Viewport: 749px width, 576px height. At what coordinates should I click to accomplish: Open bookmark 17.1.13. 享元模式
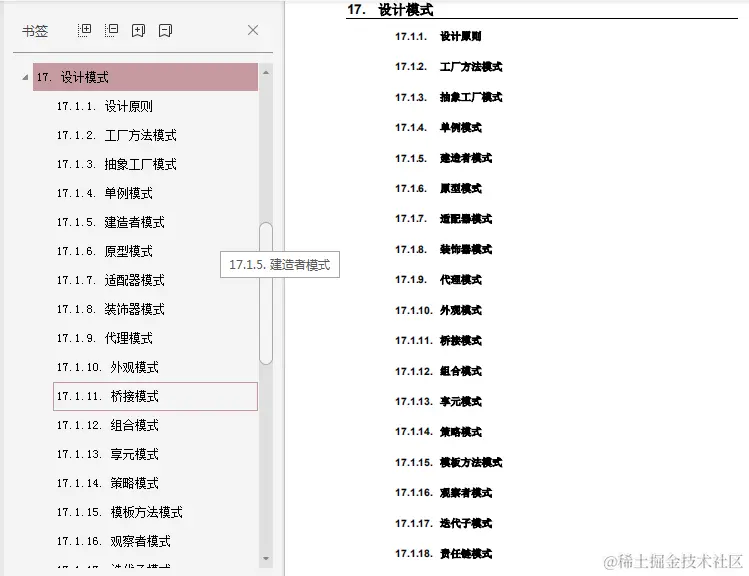click(x=107, y=454)
